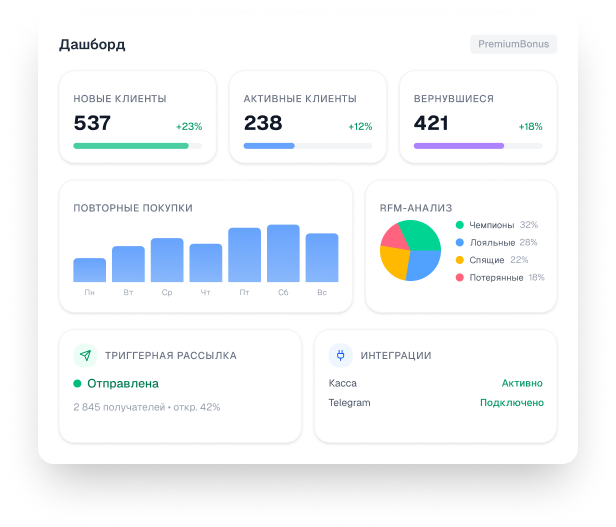The height and width of the screenshot is (527, 616).
Task: Click the Спящие legend label
Action: click(x=487, y=260)
